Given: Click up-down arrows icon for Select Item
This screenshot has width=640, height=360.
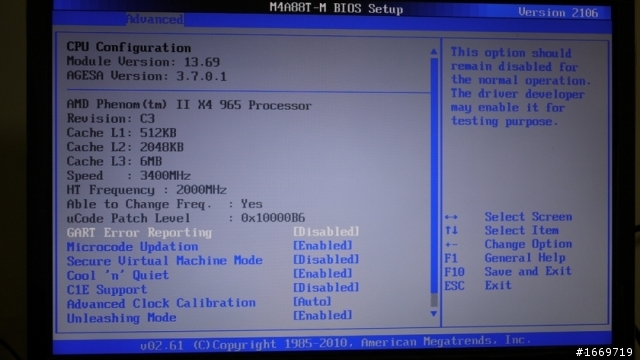Looking at the screenshot, I should 451,230.
